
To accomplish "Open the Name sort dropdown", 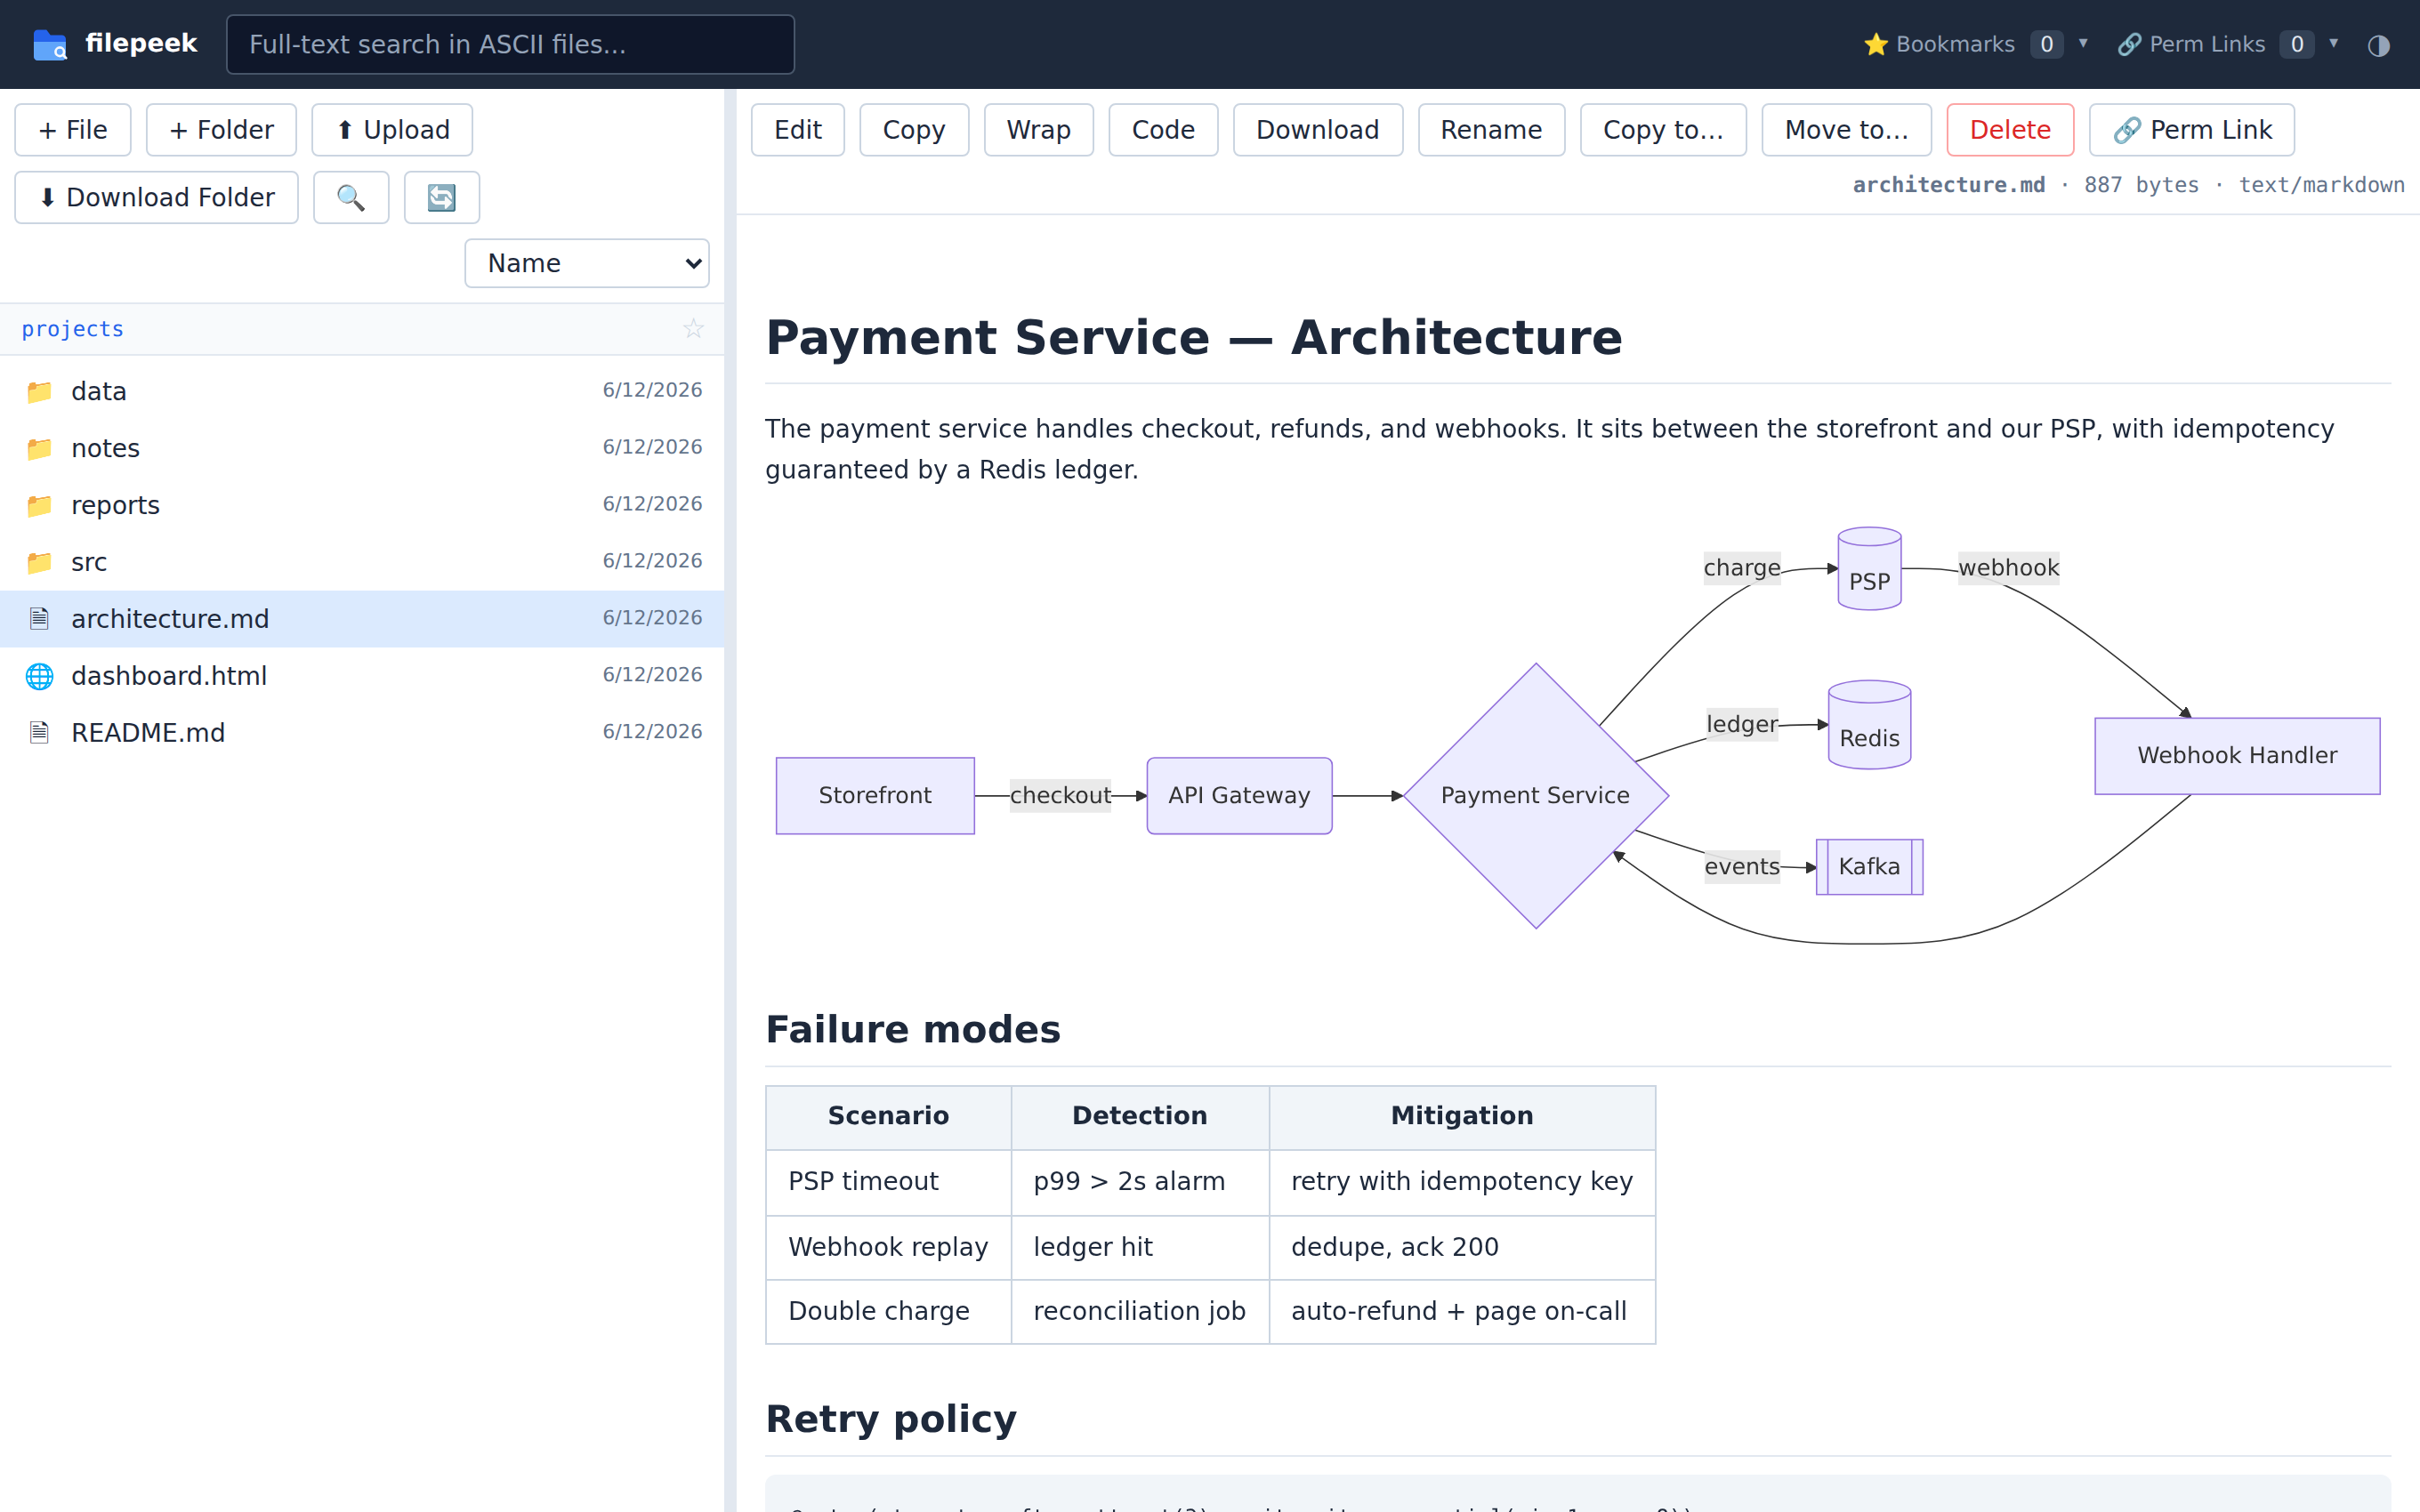I will pyautogui.click(x=587, y=263).
